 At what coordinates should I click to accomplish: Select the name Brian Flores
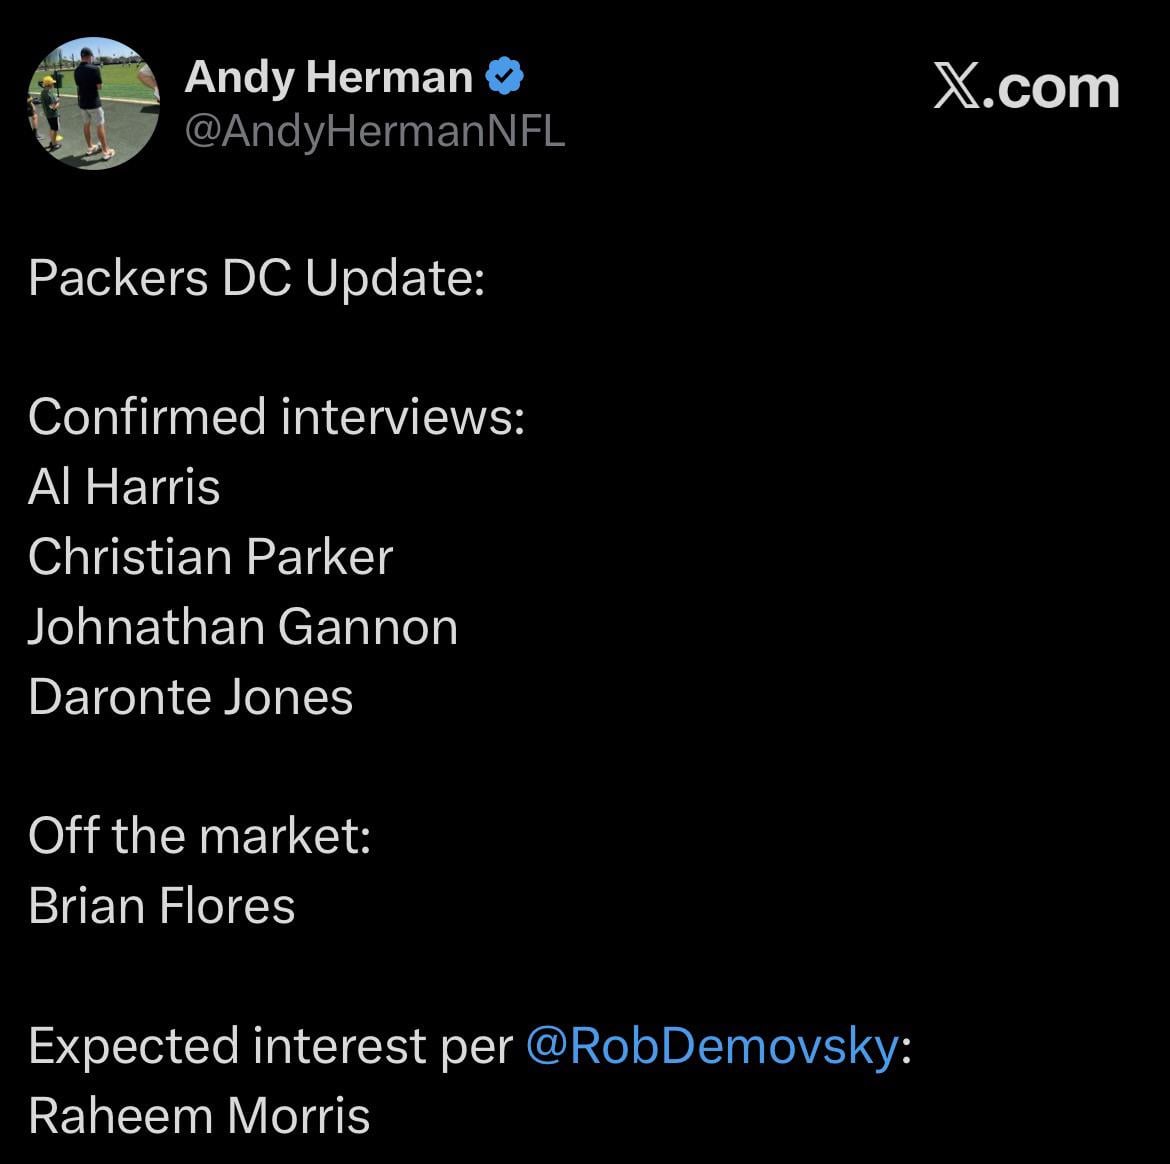pyautogui.click(x=161, y=906)
